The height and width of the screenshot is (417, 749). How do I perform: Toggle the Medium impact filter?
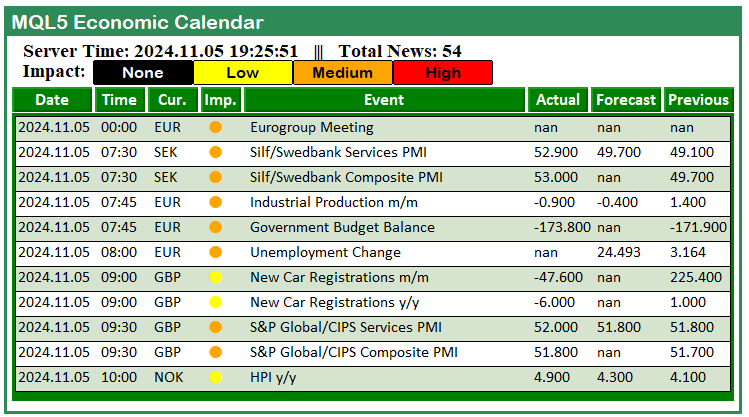[x=343, y=73]
